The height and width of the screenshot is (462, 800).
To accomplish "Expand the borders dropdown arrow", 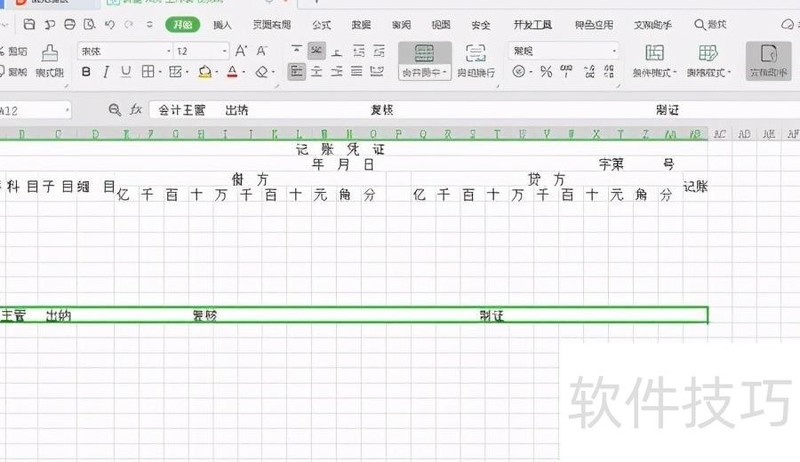I will tap(160, 72).
